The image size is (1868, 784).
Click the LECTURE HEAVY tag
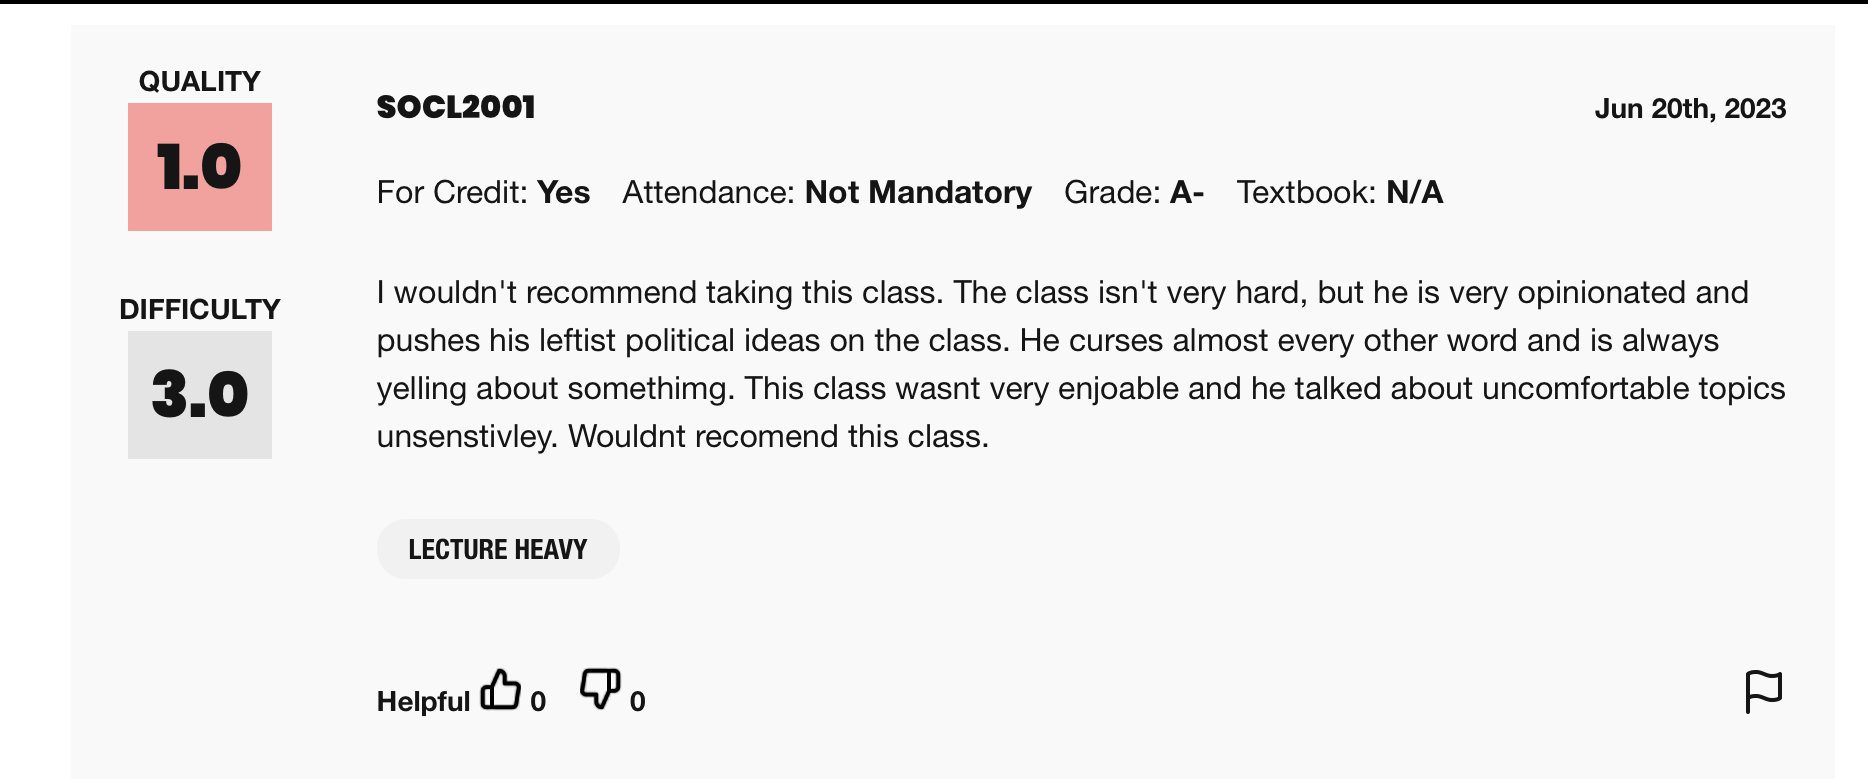pos(498,549)
